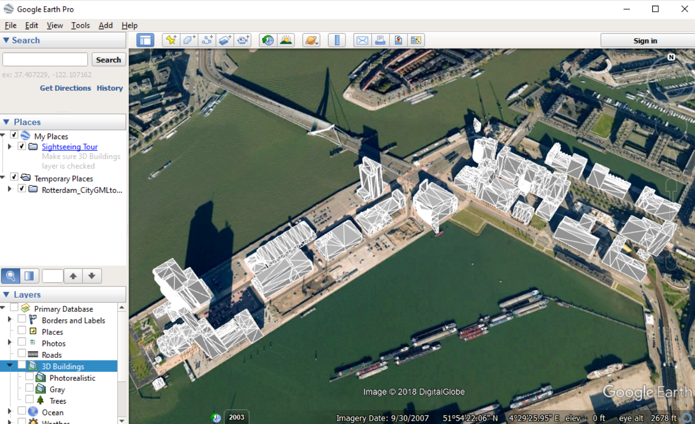The image size is (695, 424).
Task: Open the Add menu
Action: [x=105, y=25]
